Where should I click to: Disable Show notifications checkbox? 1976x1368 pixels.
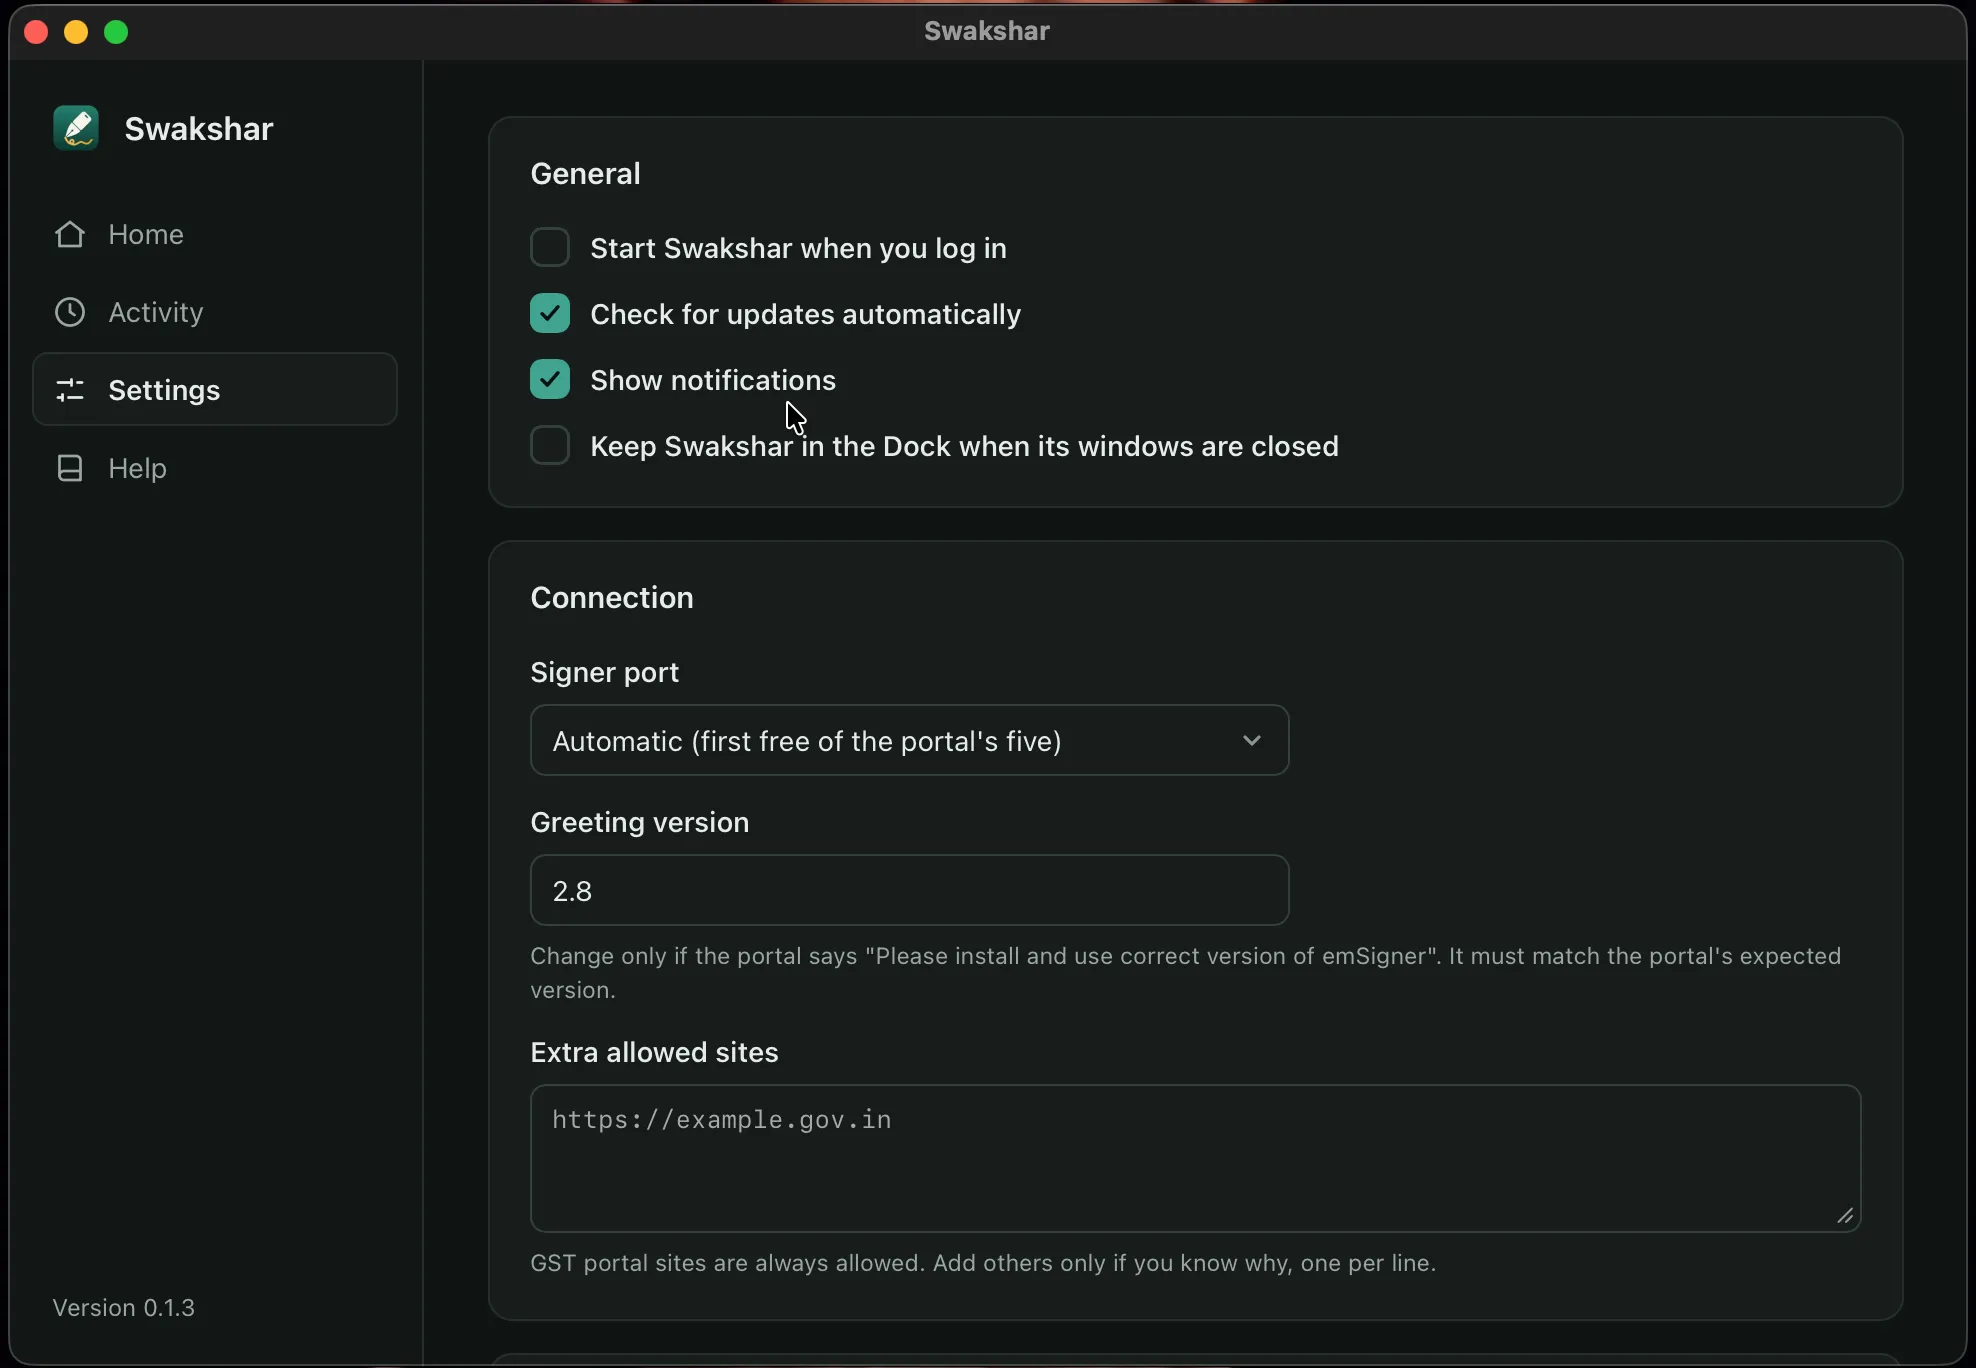[x=550, y=379]
